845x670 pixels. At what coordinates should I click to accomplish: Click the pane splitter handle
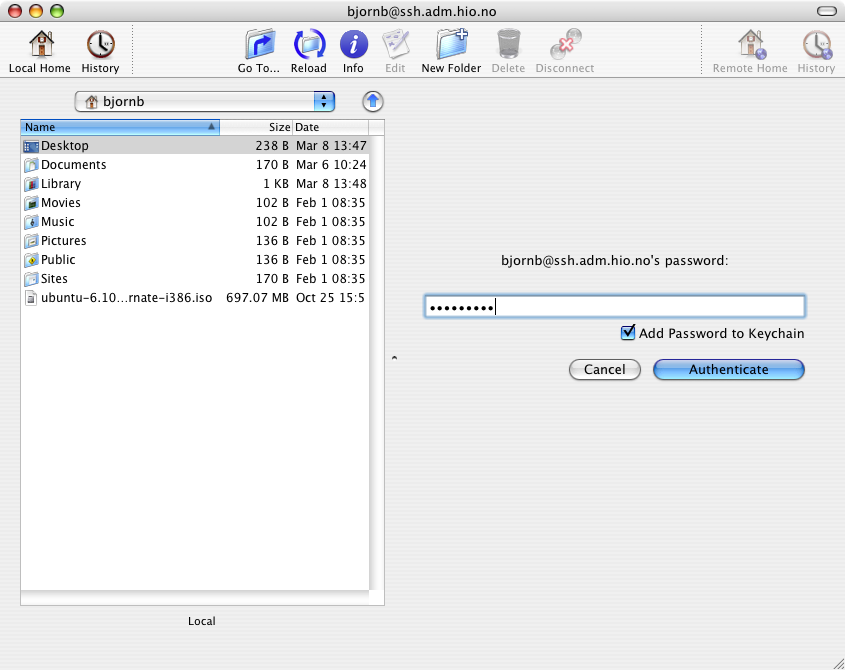tap(394, 357)
